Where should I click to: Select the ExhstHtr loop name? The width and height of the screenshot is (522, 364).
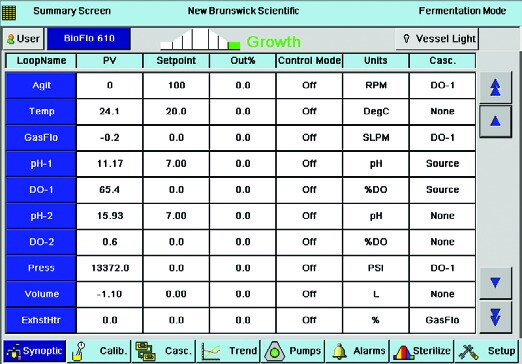41,320
